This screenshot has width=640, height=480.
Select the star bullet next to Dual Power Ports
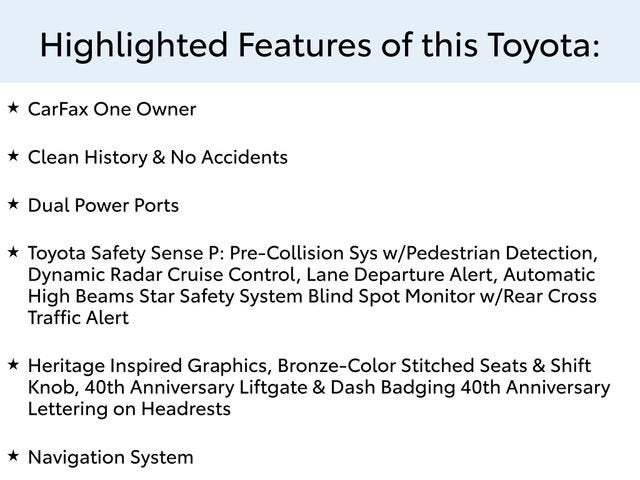pyautogui.click(x=13, y=204)
